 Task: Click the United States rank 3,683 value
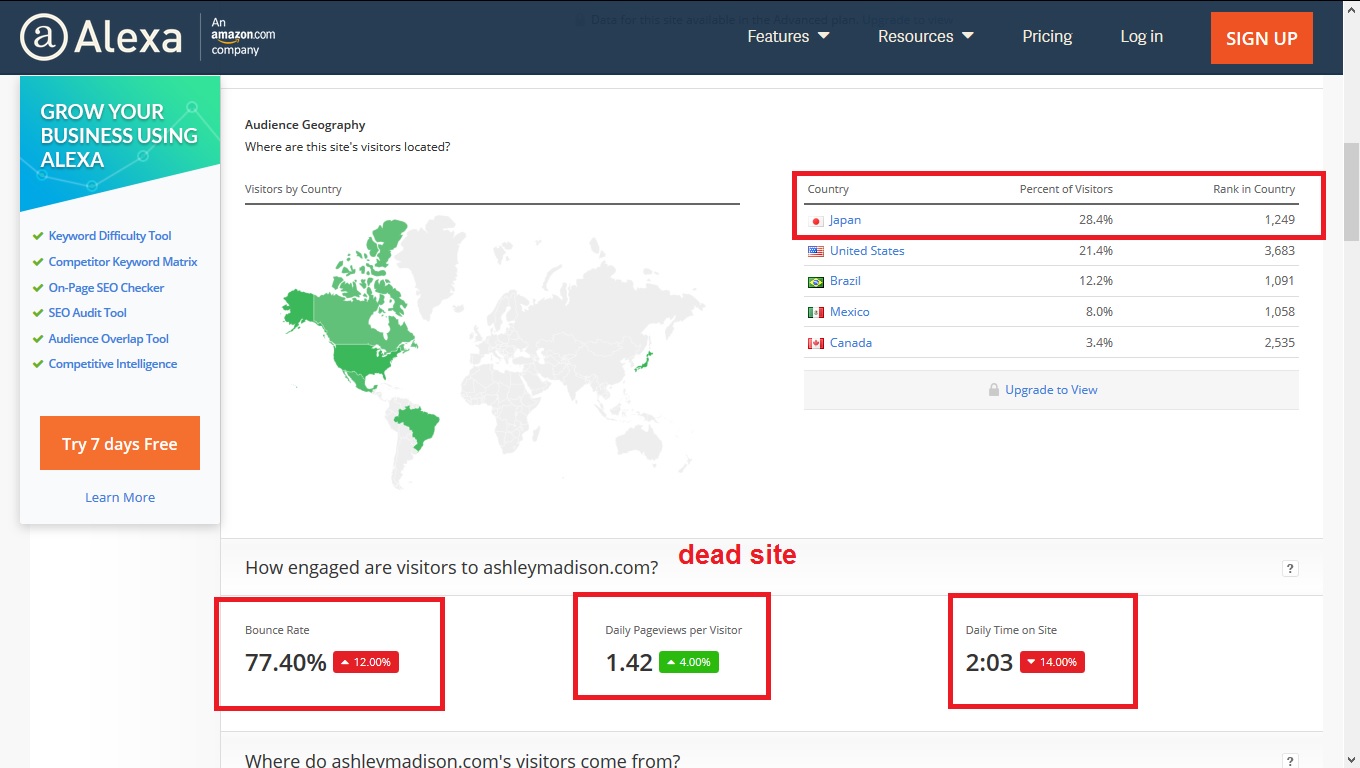coord(1279,251)
